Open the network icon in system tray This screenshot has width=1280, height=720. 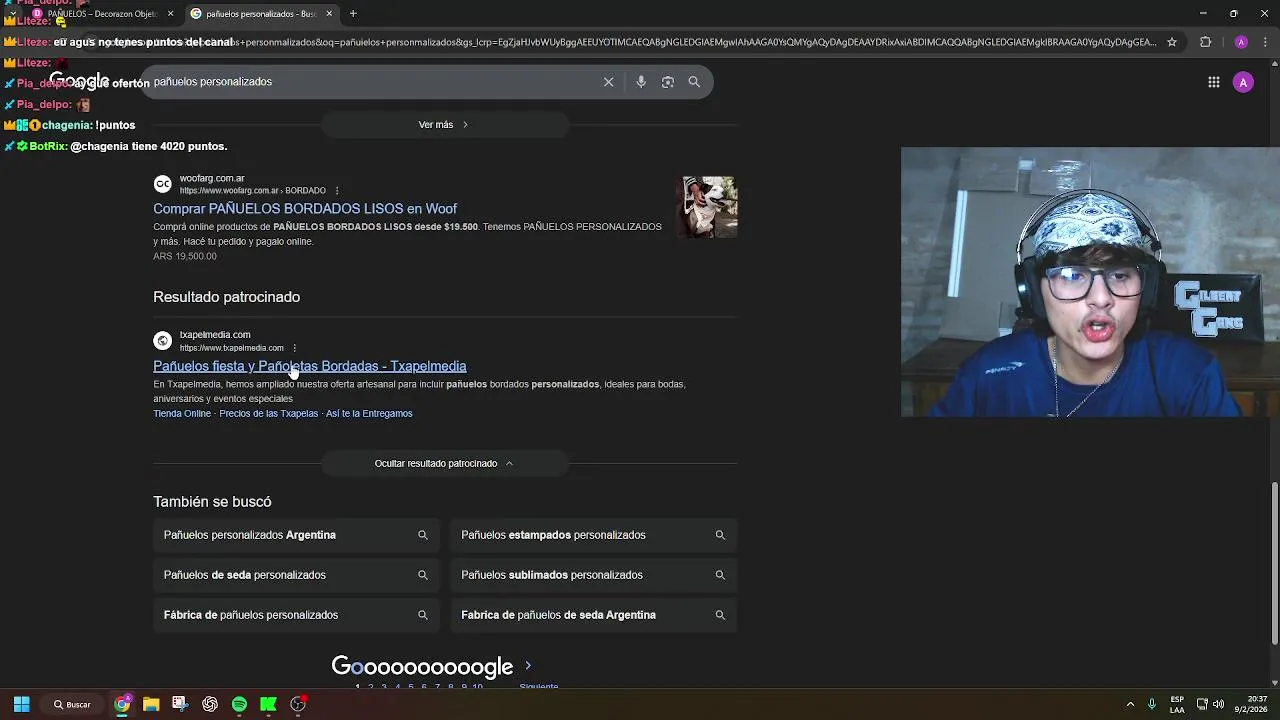click(1202, 704)
